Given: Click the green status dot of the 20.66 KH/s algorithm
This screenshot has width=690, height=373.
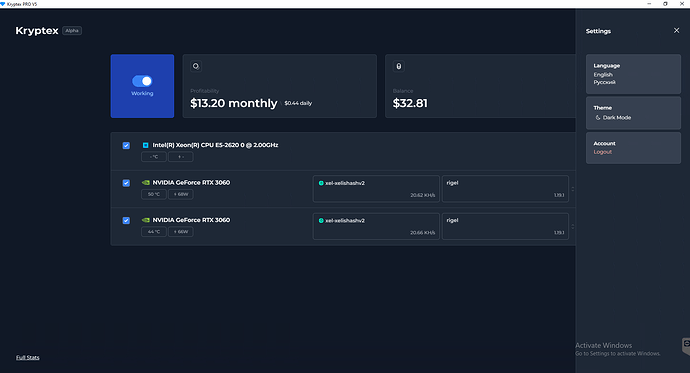Looking at the screenshot, I should (321, 220).
